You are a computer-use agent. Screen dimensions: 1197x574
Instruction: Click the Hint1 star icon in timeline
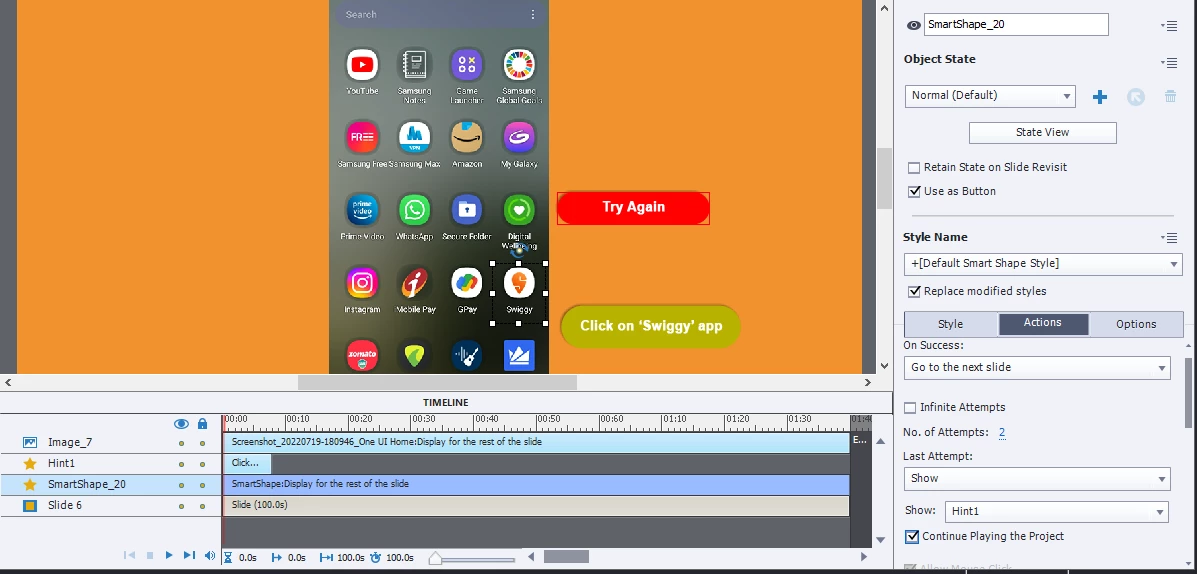click(30, 463)
